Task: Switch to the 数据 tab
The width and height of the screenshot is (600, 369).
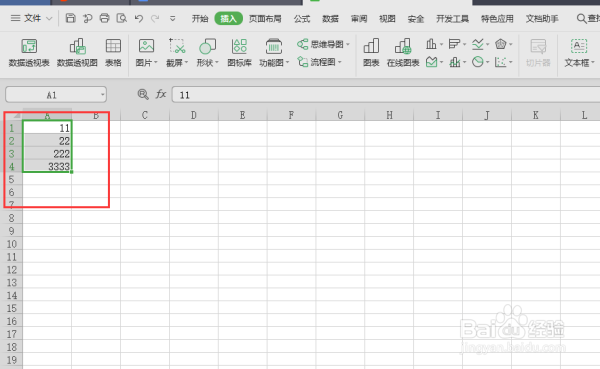Action: pos(330,18)
